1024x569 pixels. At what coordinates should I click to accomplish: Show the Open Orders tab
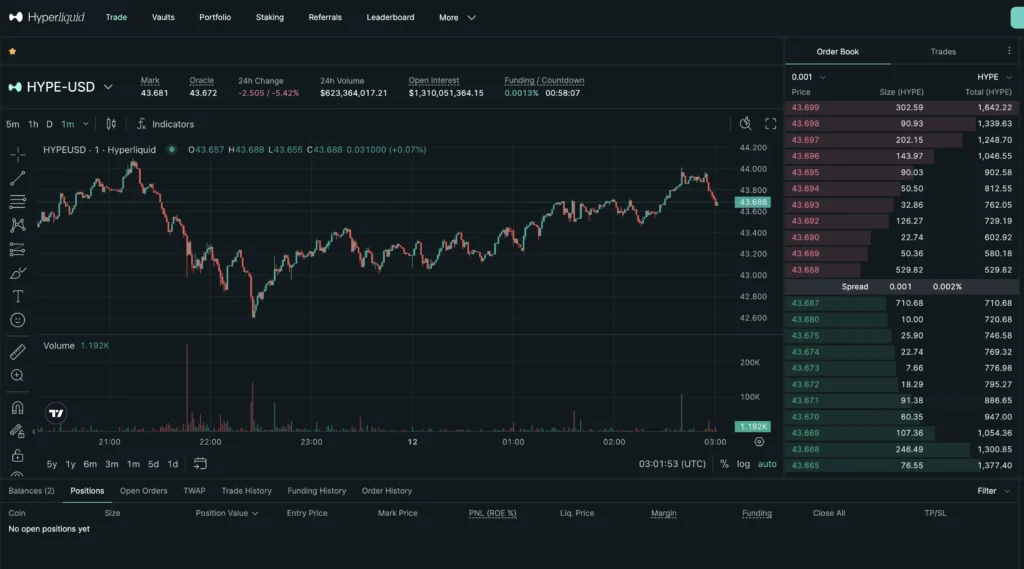coord(144,491)
